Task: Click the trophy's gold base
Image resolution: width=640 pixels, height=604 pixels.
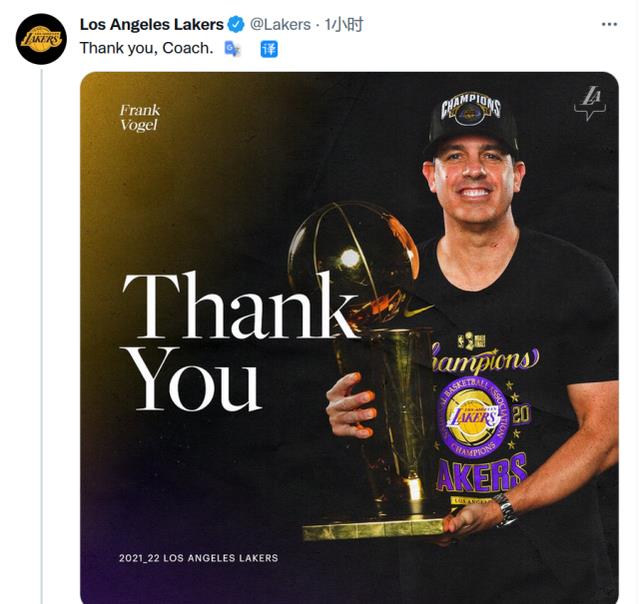Action: [x=373, y=530]
